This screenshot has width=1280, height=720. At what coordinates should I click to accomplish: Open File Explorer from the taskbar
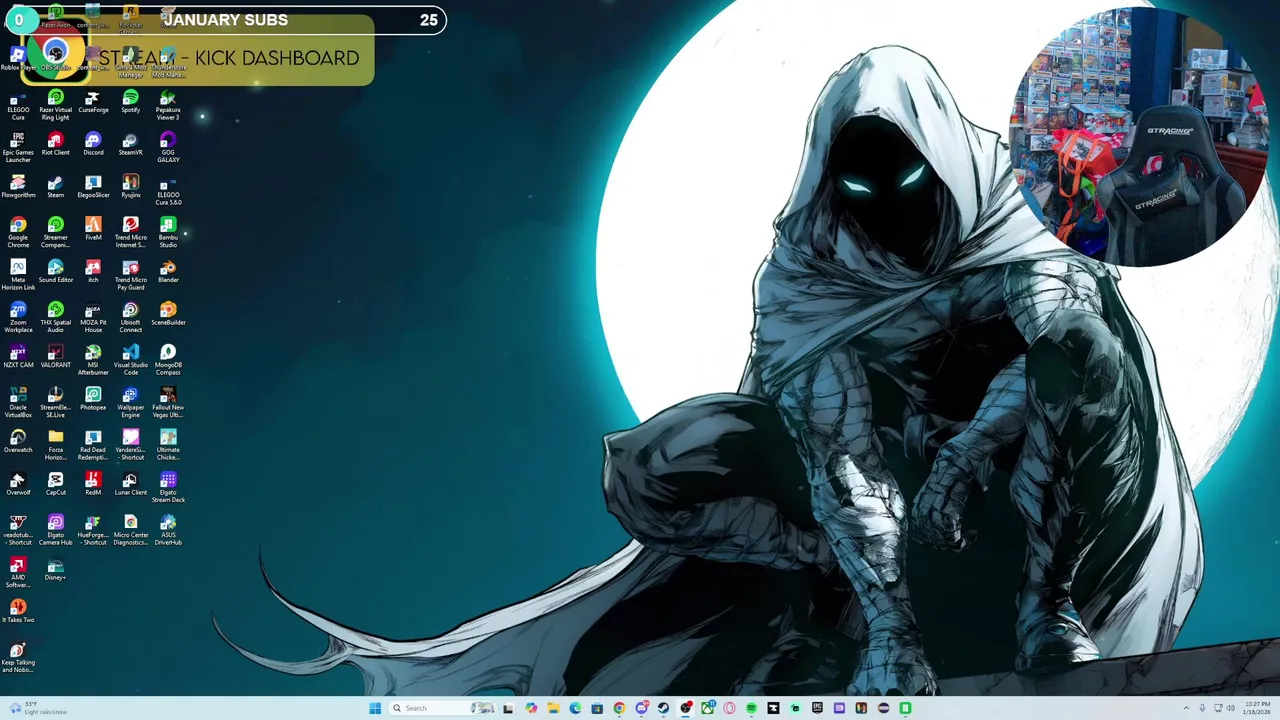[x=553, y=708]
